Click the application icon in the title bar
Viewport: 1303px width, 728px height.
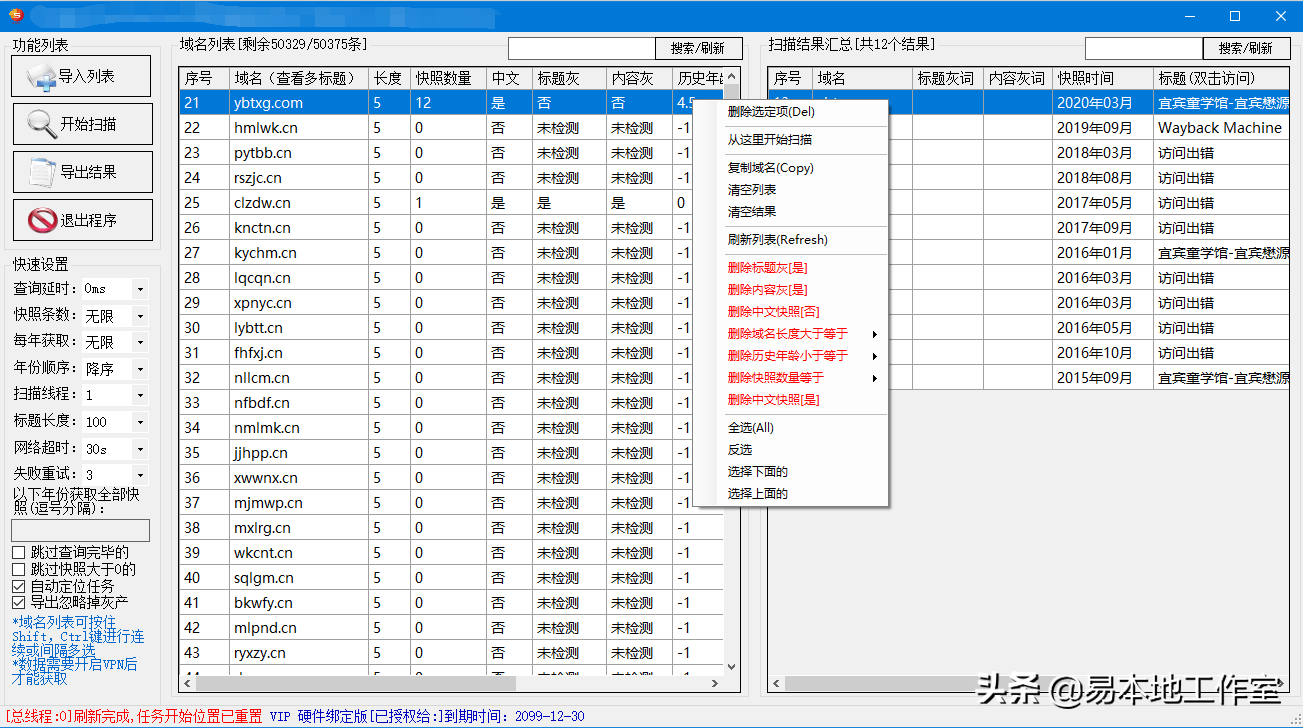pos(14,15)
